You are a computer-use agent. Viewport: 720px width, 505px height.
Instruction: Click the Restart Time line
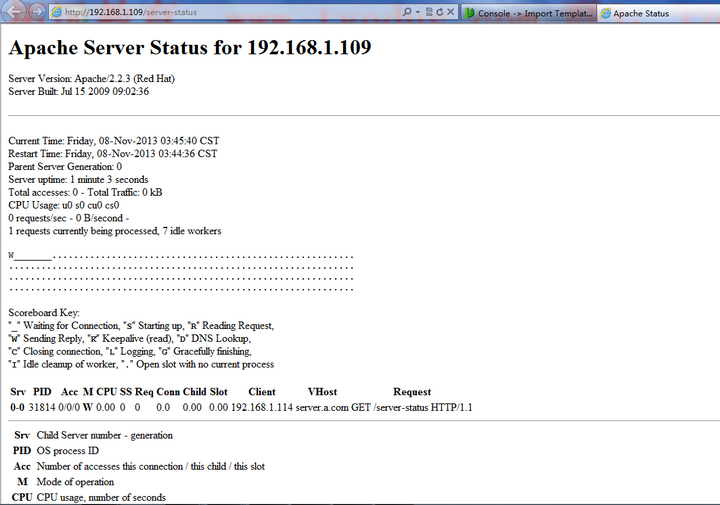(112, 154)
